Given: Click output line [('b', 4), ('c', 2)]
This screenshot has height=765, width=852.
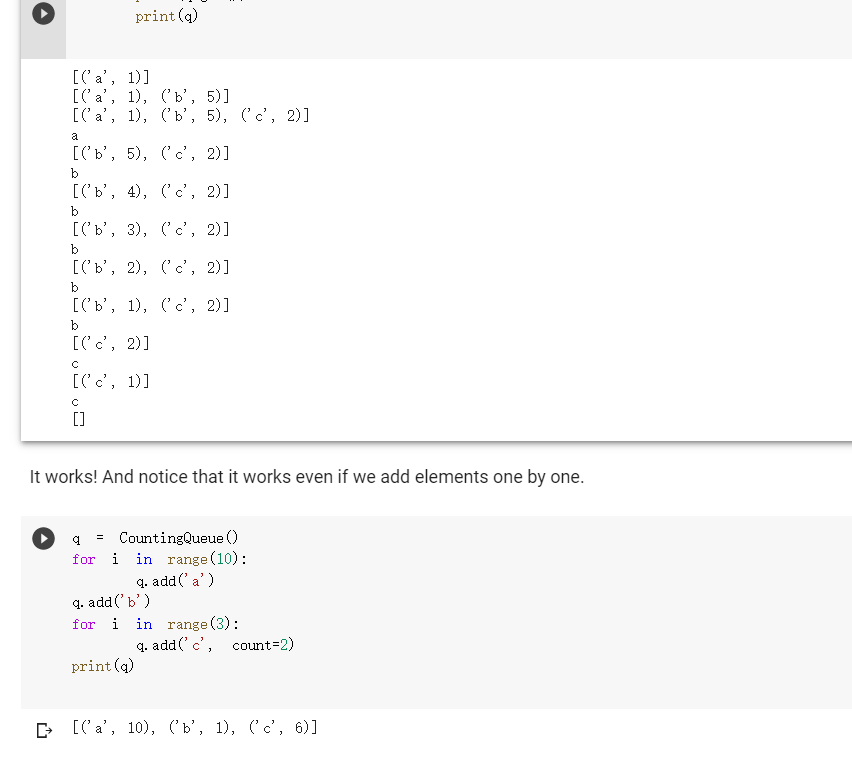Looking at the screenshot, I should click(x=151, y=191).
